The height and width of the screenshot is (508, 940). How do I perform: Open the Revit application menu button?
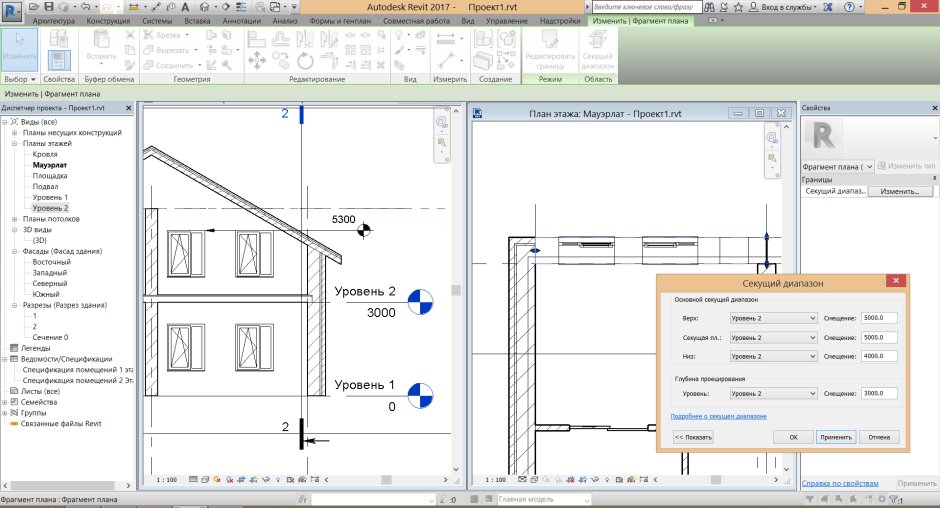click(x=12, y=10)
